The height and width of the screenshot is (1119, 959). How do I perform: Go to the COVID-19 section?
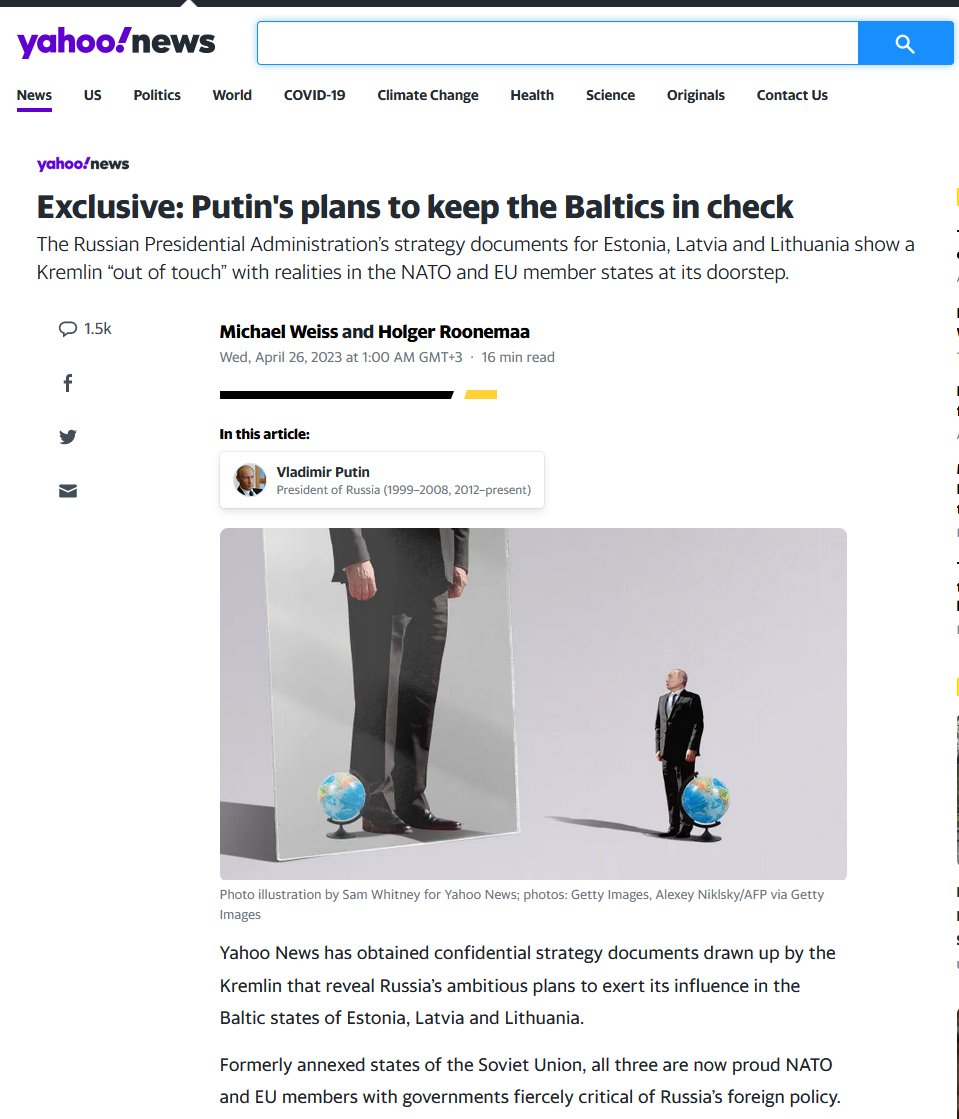coord(315,95)
